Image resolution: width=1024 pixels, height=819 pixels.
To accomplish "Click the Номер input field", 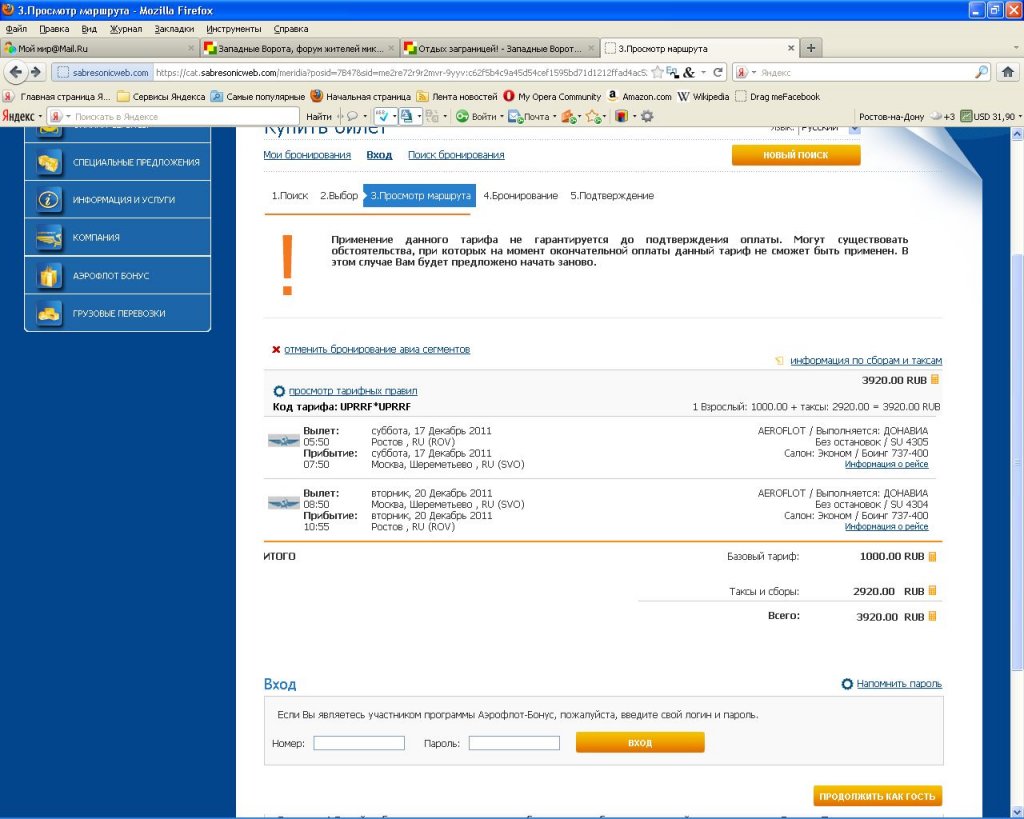I will pos(359,743).
